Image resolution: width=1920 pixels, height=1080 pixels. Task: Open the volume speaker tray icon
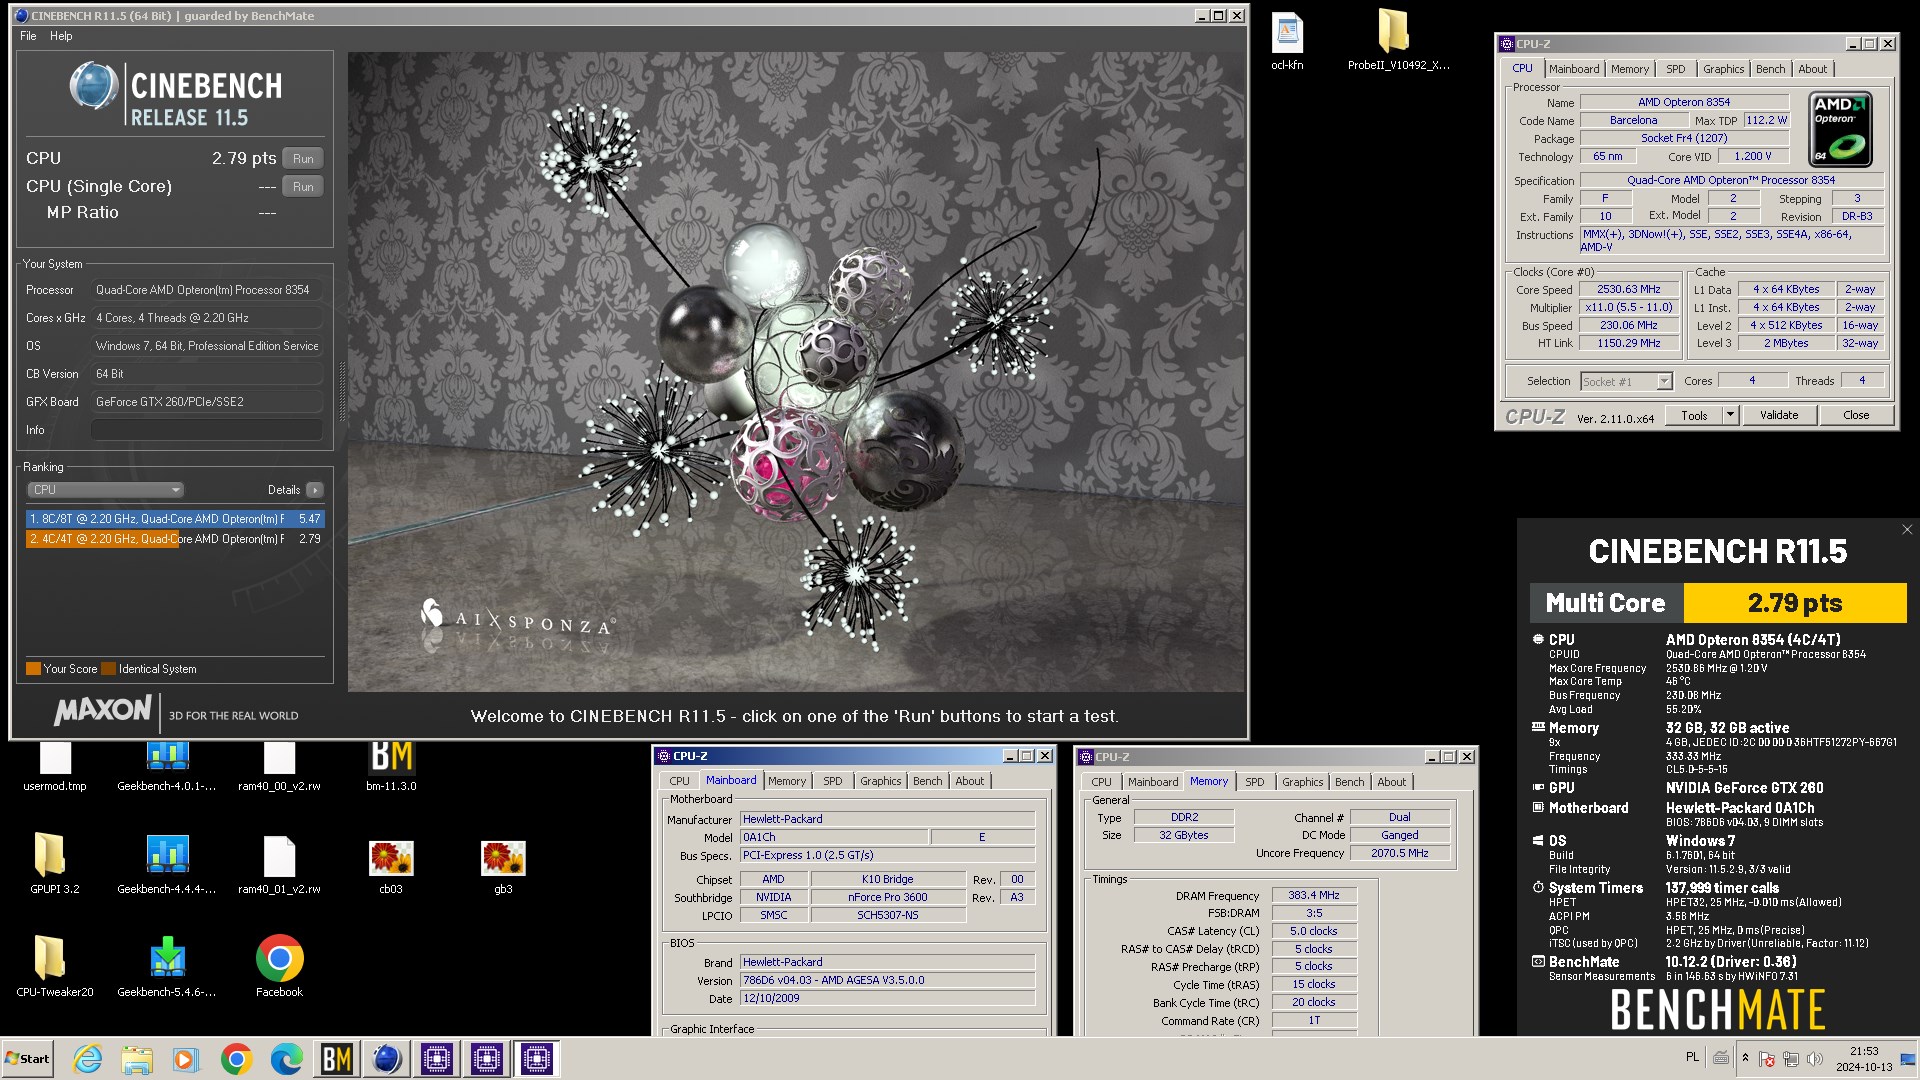pyautogui.click(x=1814, y=1059)
